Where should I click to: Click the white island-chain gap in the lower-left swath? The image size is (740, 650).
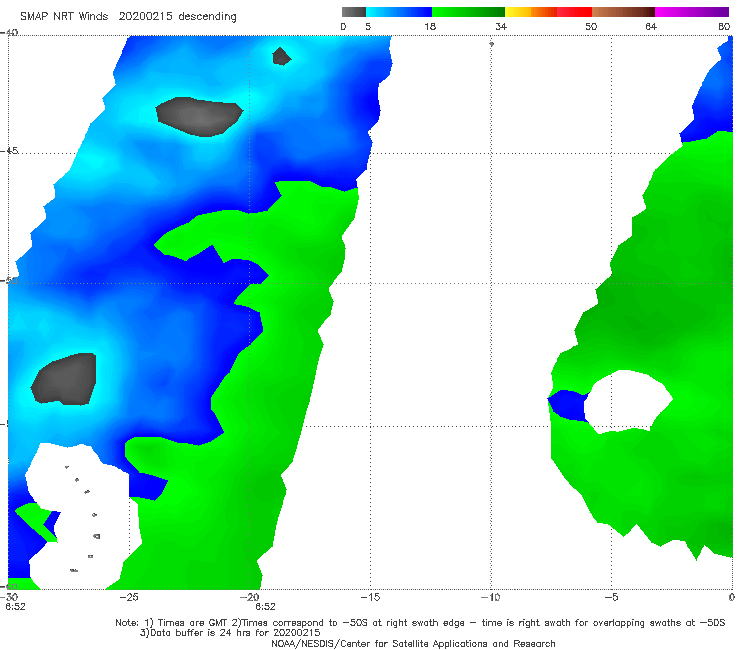[83, 517]
